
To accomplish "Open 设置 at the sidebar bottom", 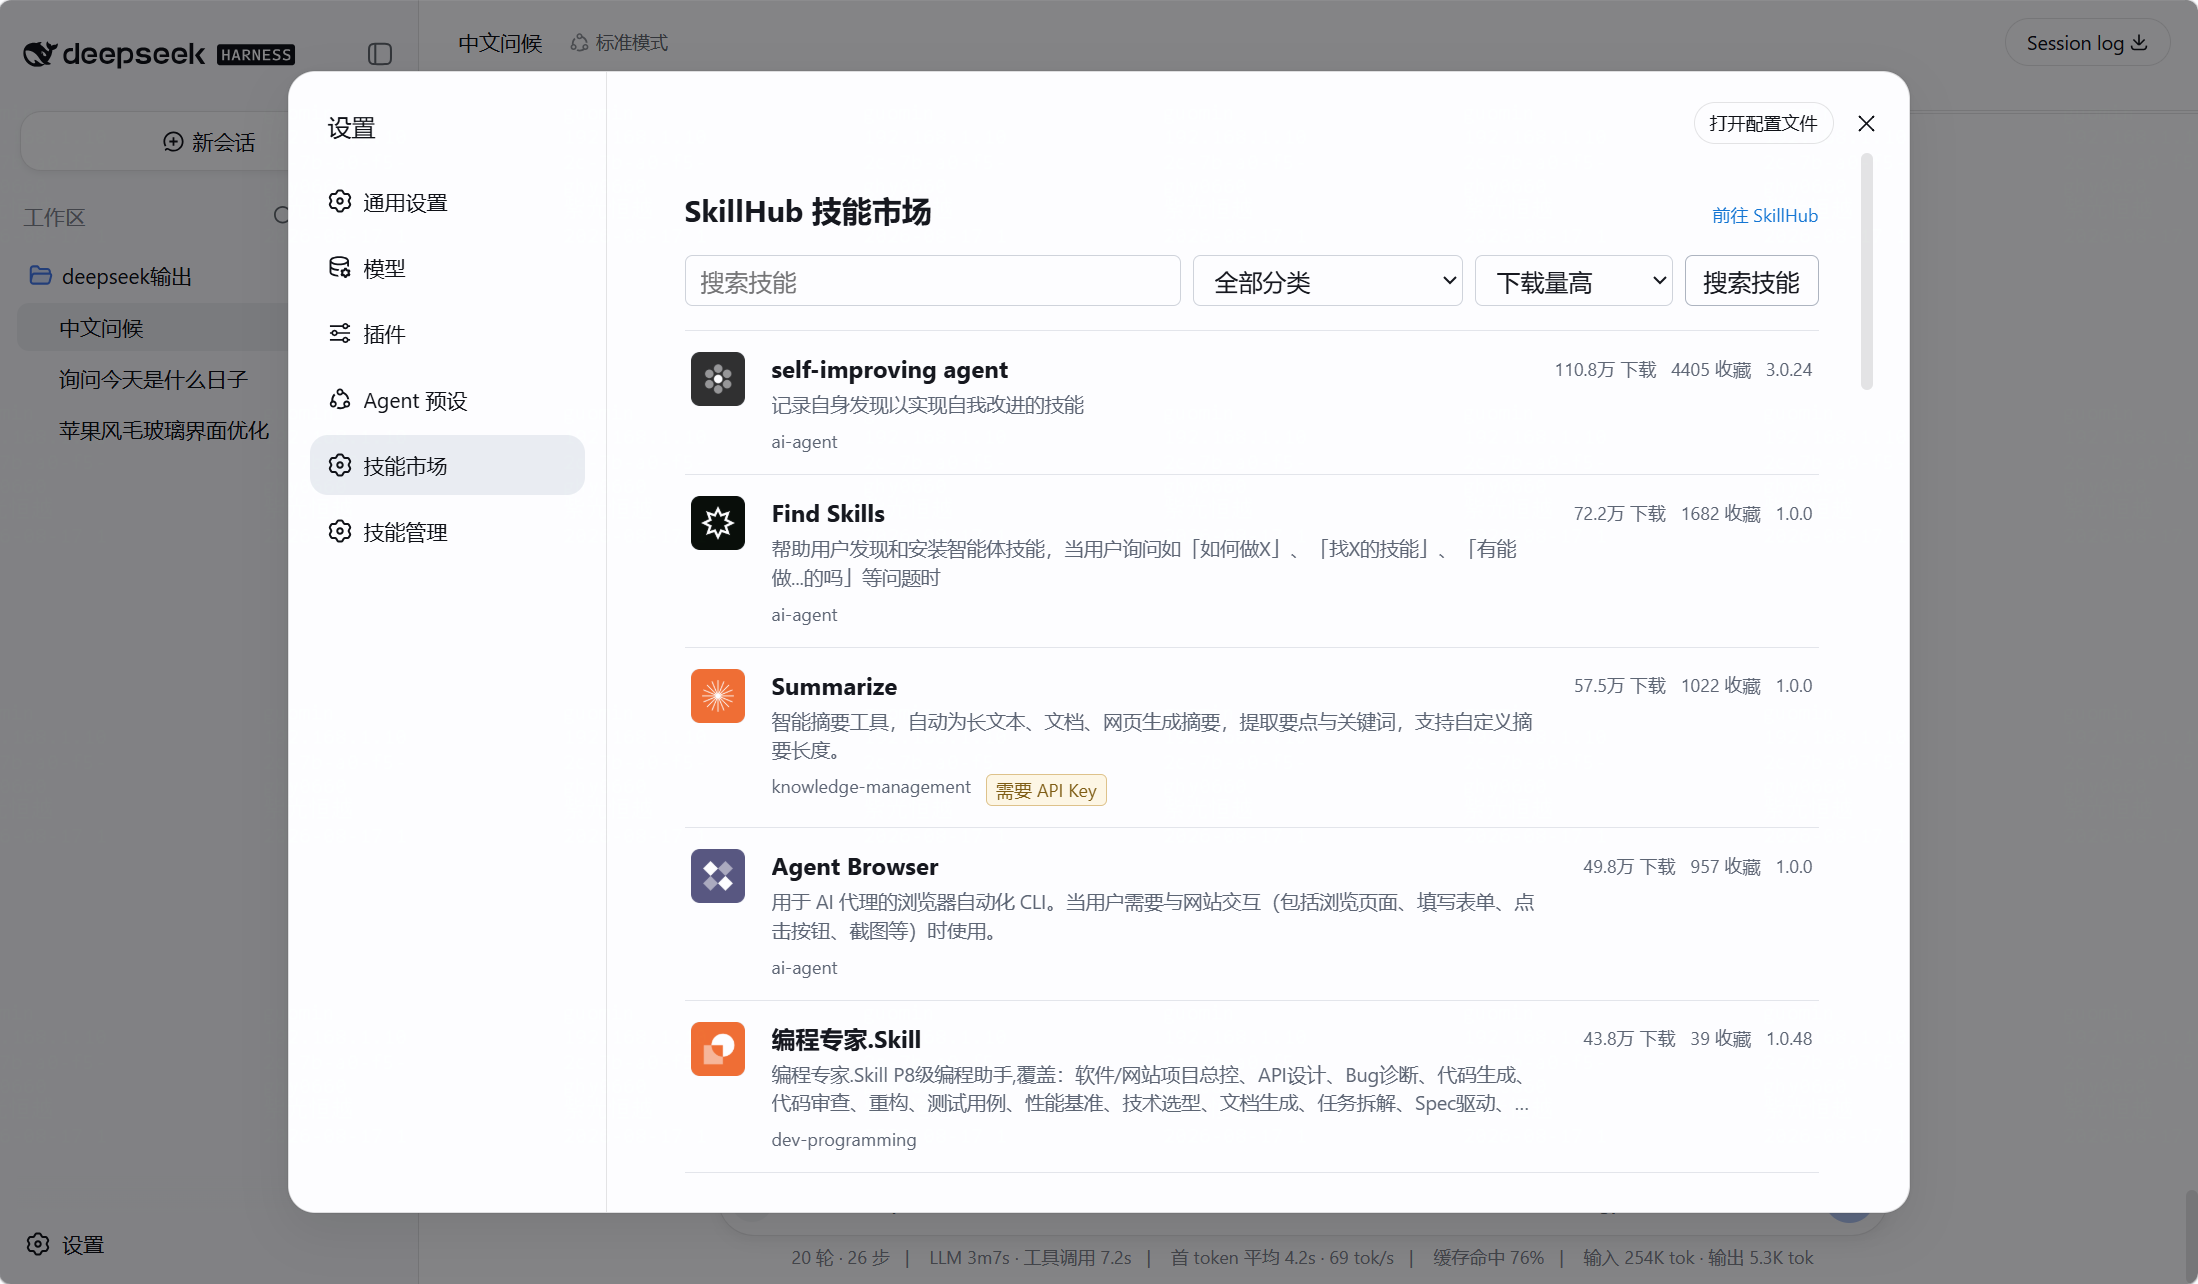I will 65,1244.
